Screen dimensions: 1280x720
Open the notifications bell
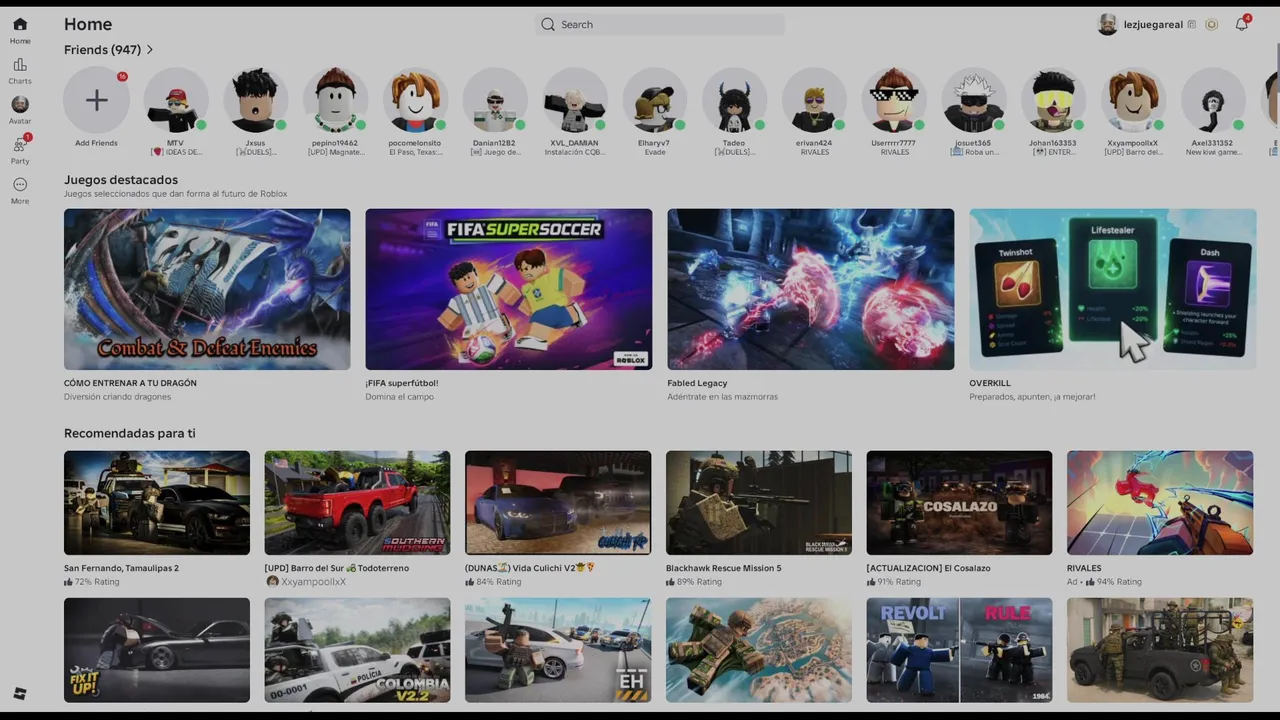click(1241, 24)
